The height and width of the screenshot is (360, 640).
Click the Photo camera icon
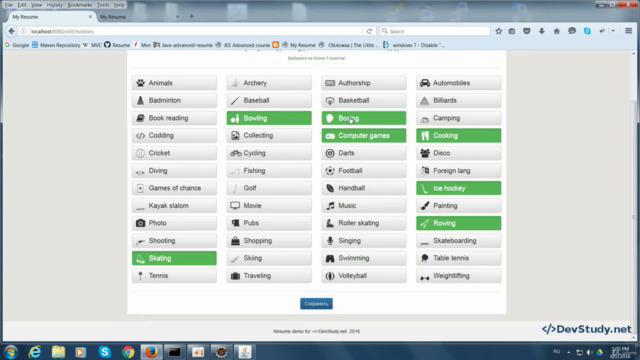(x=140, y=223)
